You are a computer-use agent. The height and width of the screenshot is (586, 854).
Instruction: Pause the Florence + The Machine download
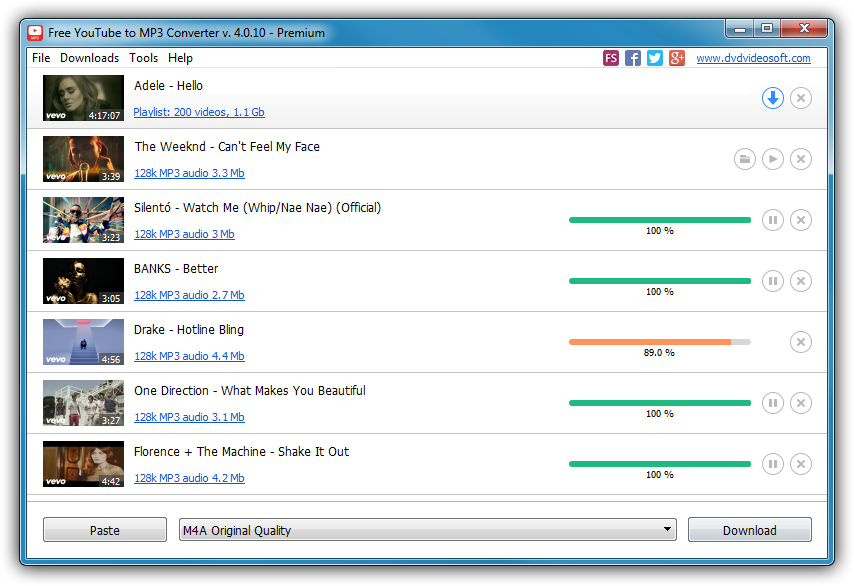click(x=772, y=464)
